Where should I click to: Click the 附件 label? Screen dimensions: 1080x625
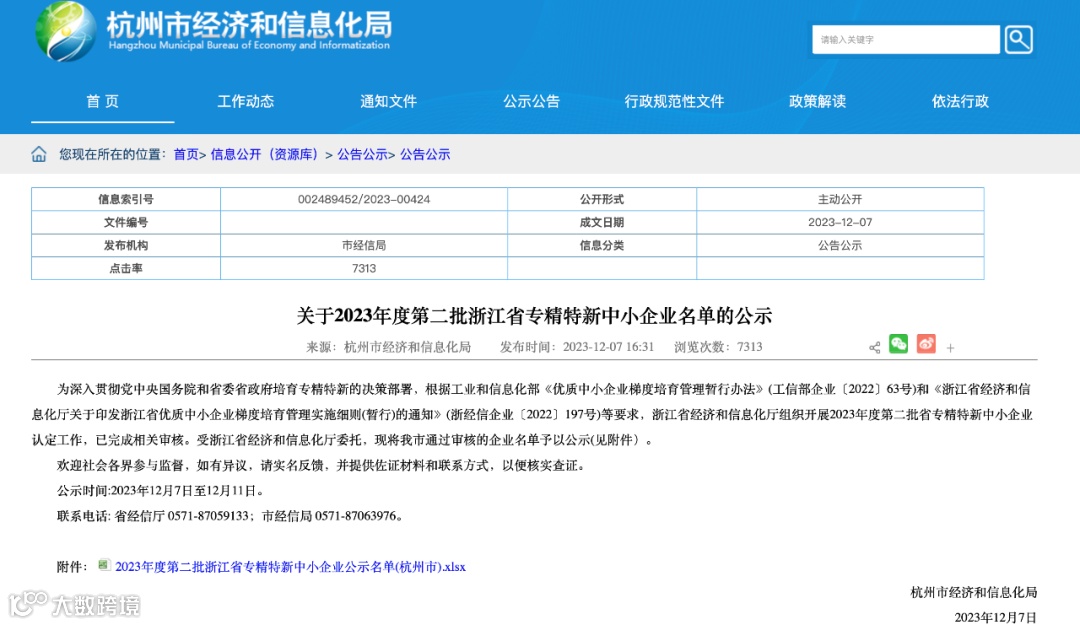(x=72, y=566)
